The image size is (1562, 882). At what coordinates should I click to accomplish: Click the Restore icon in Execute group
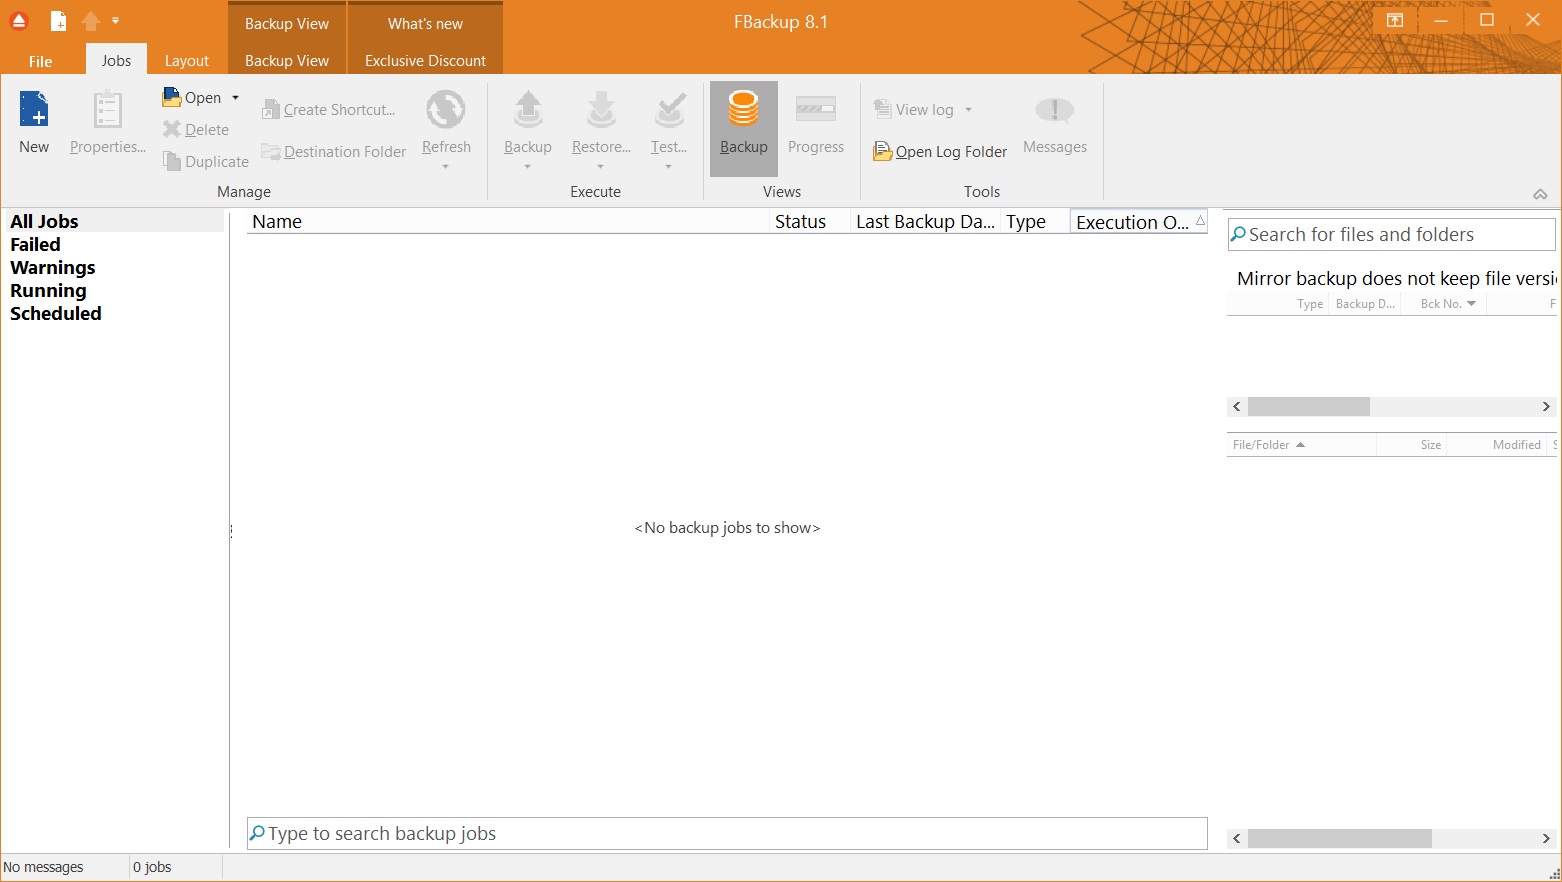coord(601,110)
